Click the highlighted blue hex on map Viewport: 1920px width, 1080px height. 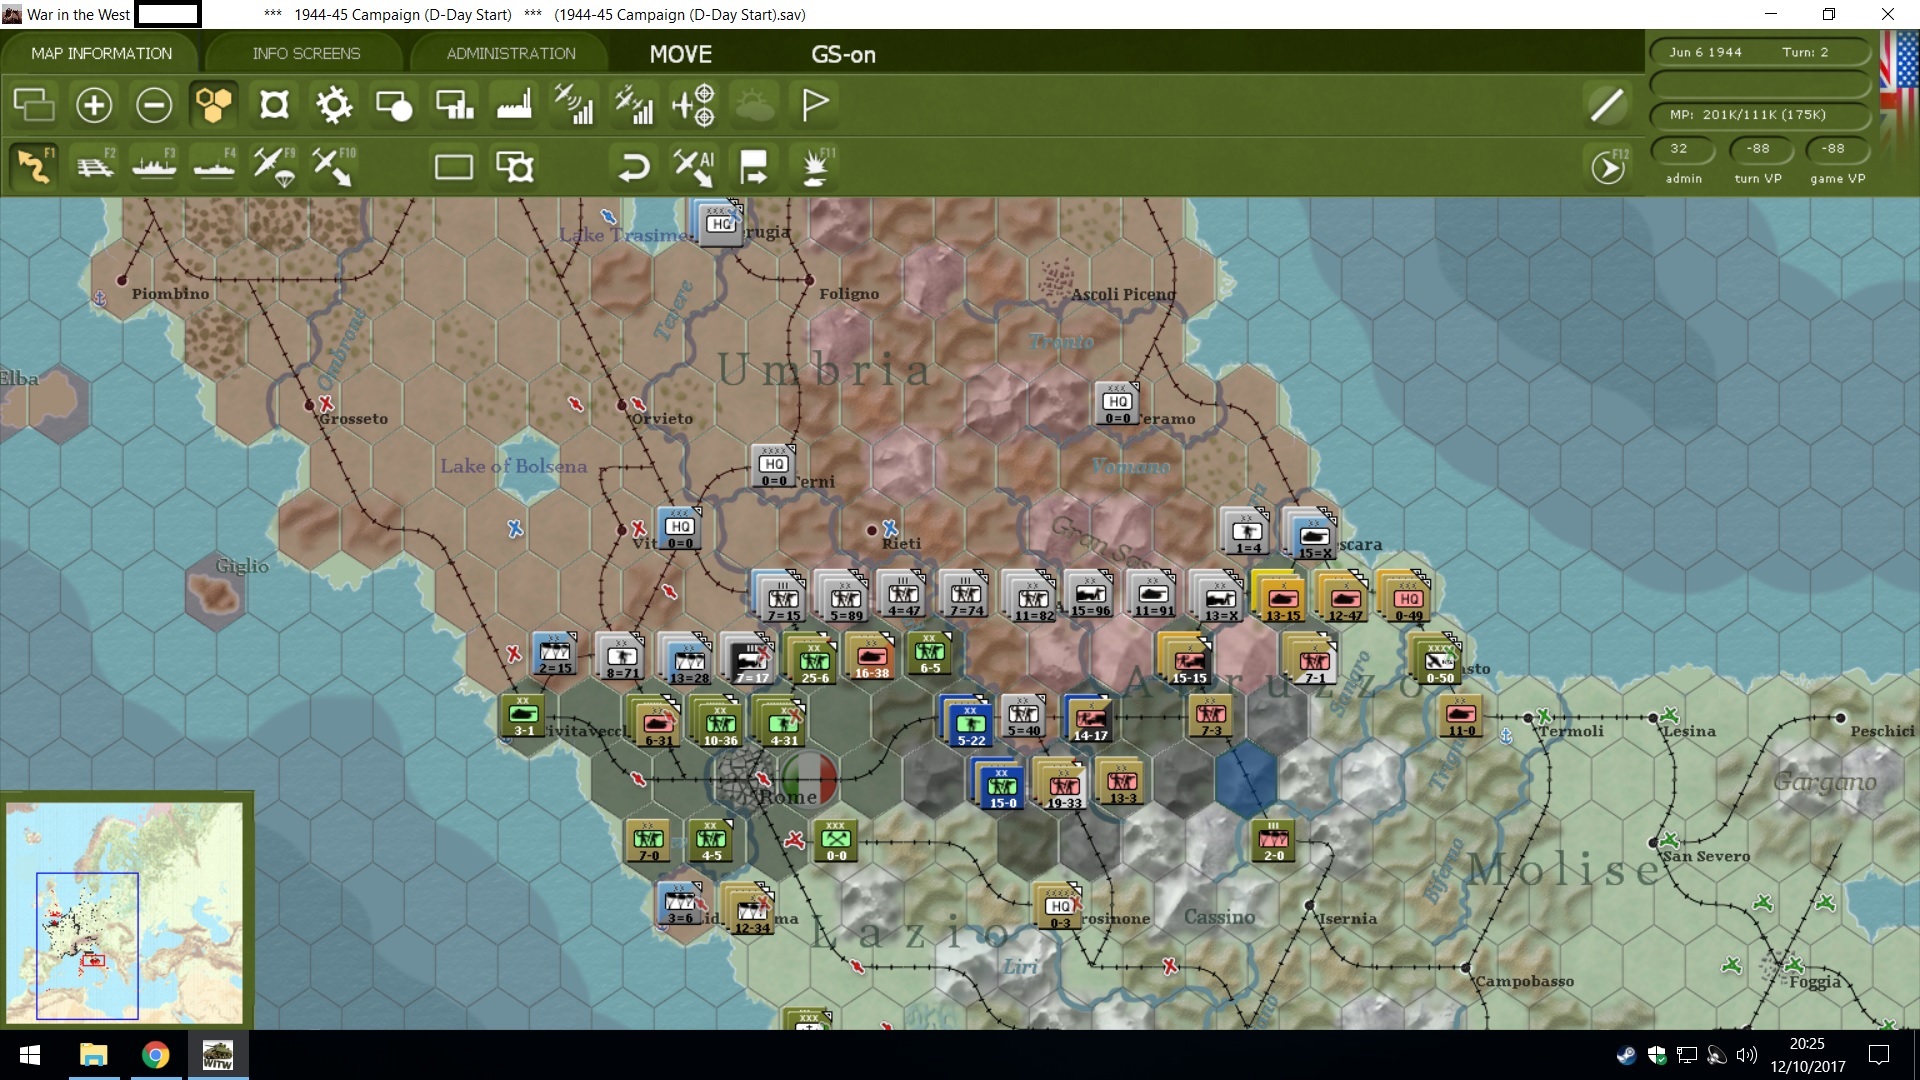point(1245,777)
